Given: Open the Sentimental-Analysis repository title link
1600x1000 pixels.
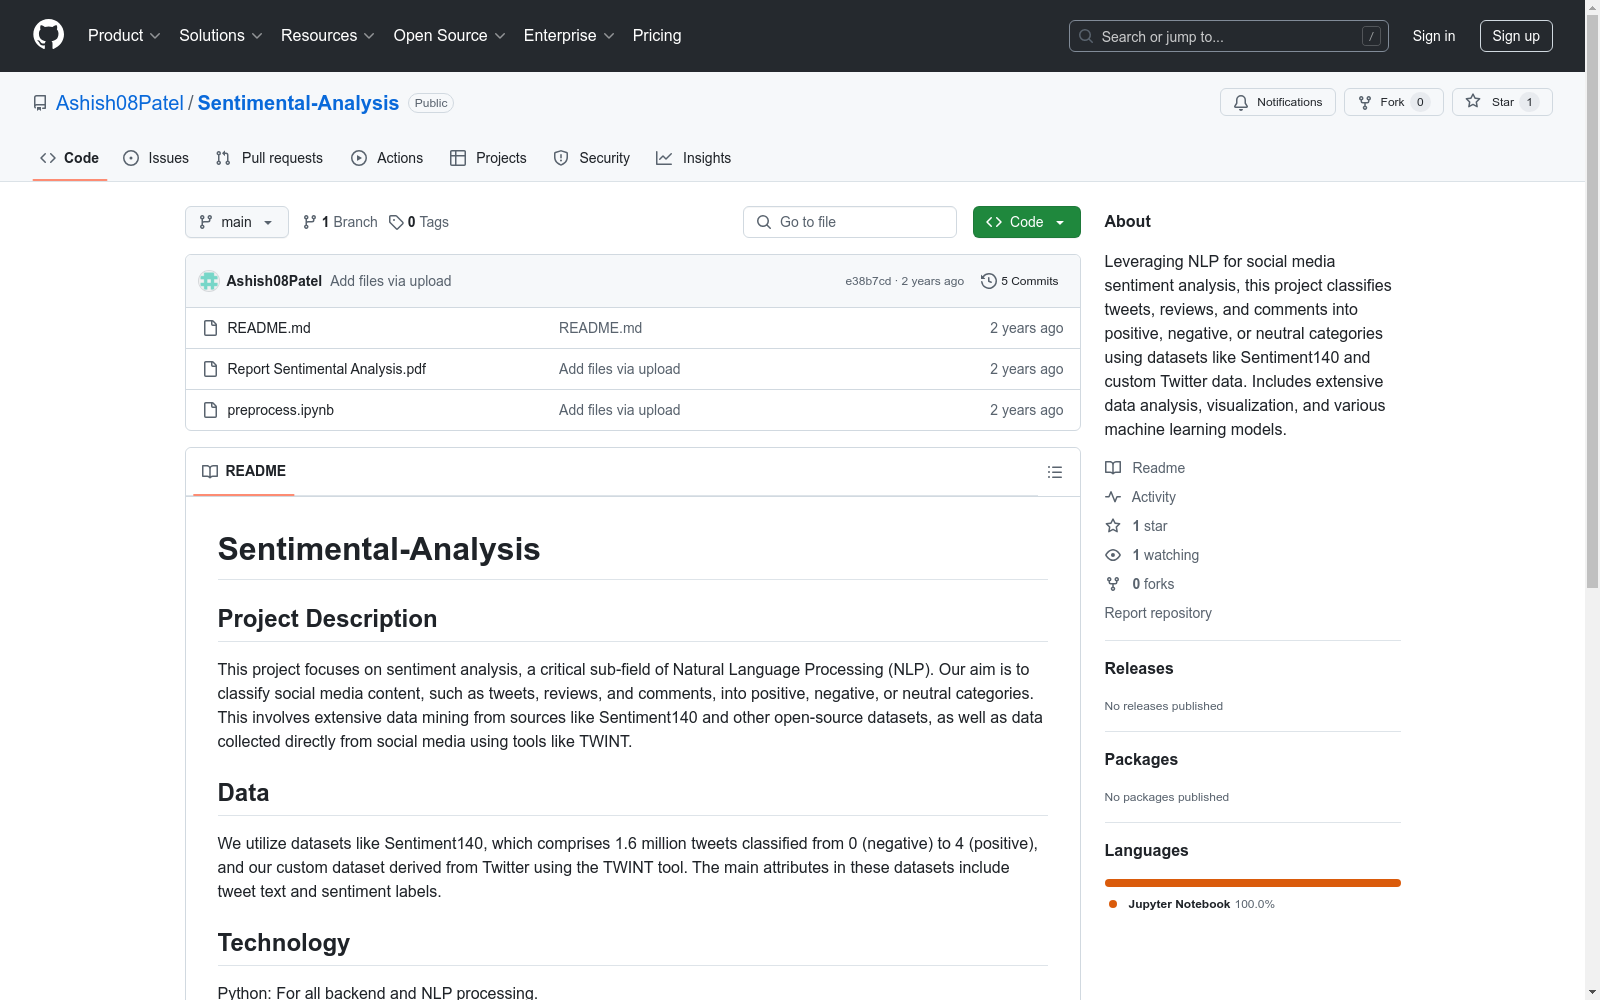Looking at the screenshot, I should pyautogui.click(x=298, y=103).
